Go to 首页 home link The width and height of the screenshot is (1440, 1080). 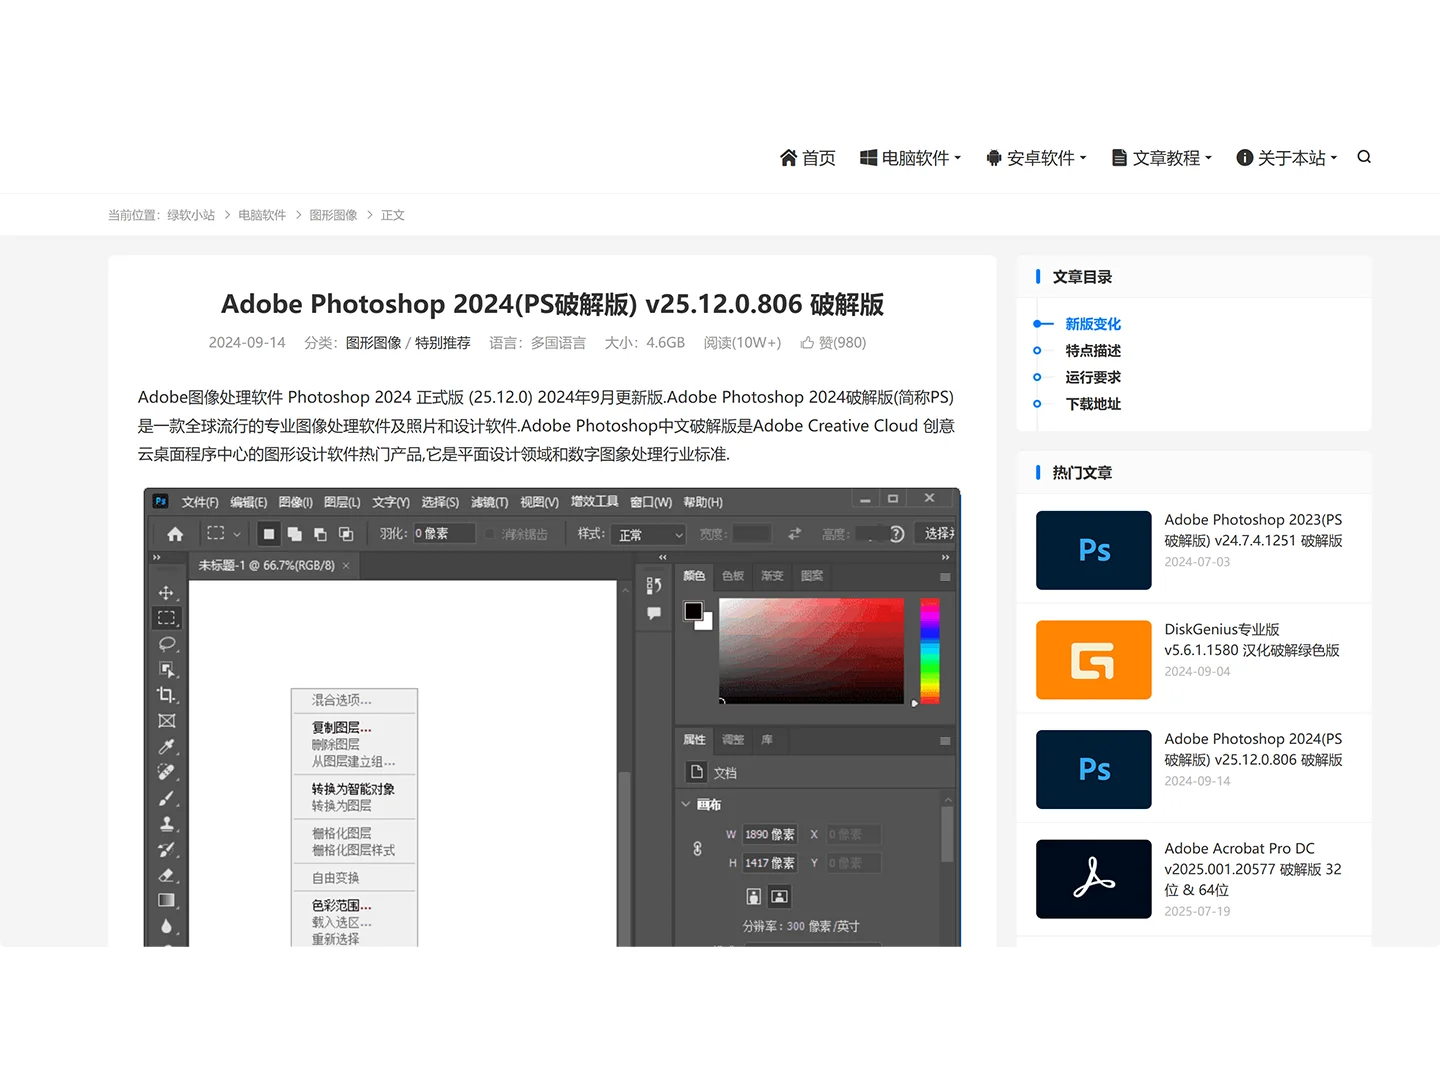(808, 158)
